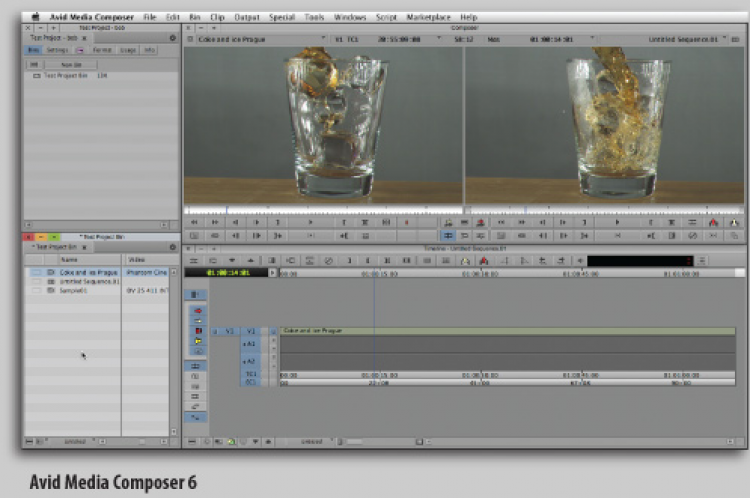Switch to the Format tab in project window
Image resolution: width=750 pixels, height=498 pixels.
click(x=102, y=50)
